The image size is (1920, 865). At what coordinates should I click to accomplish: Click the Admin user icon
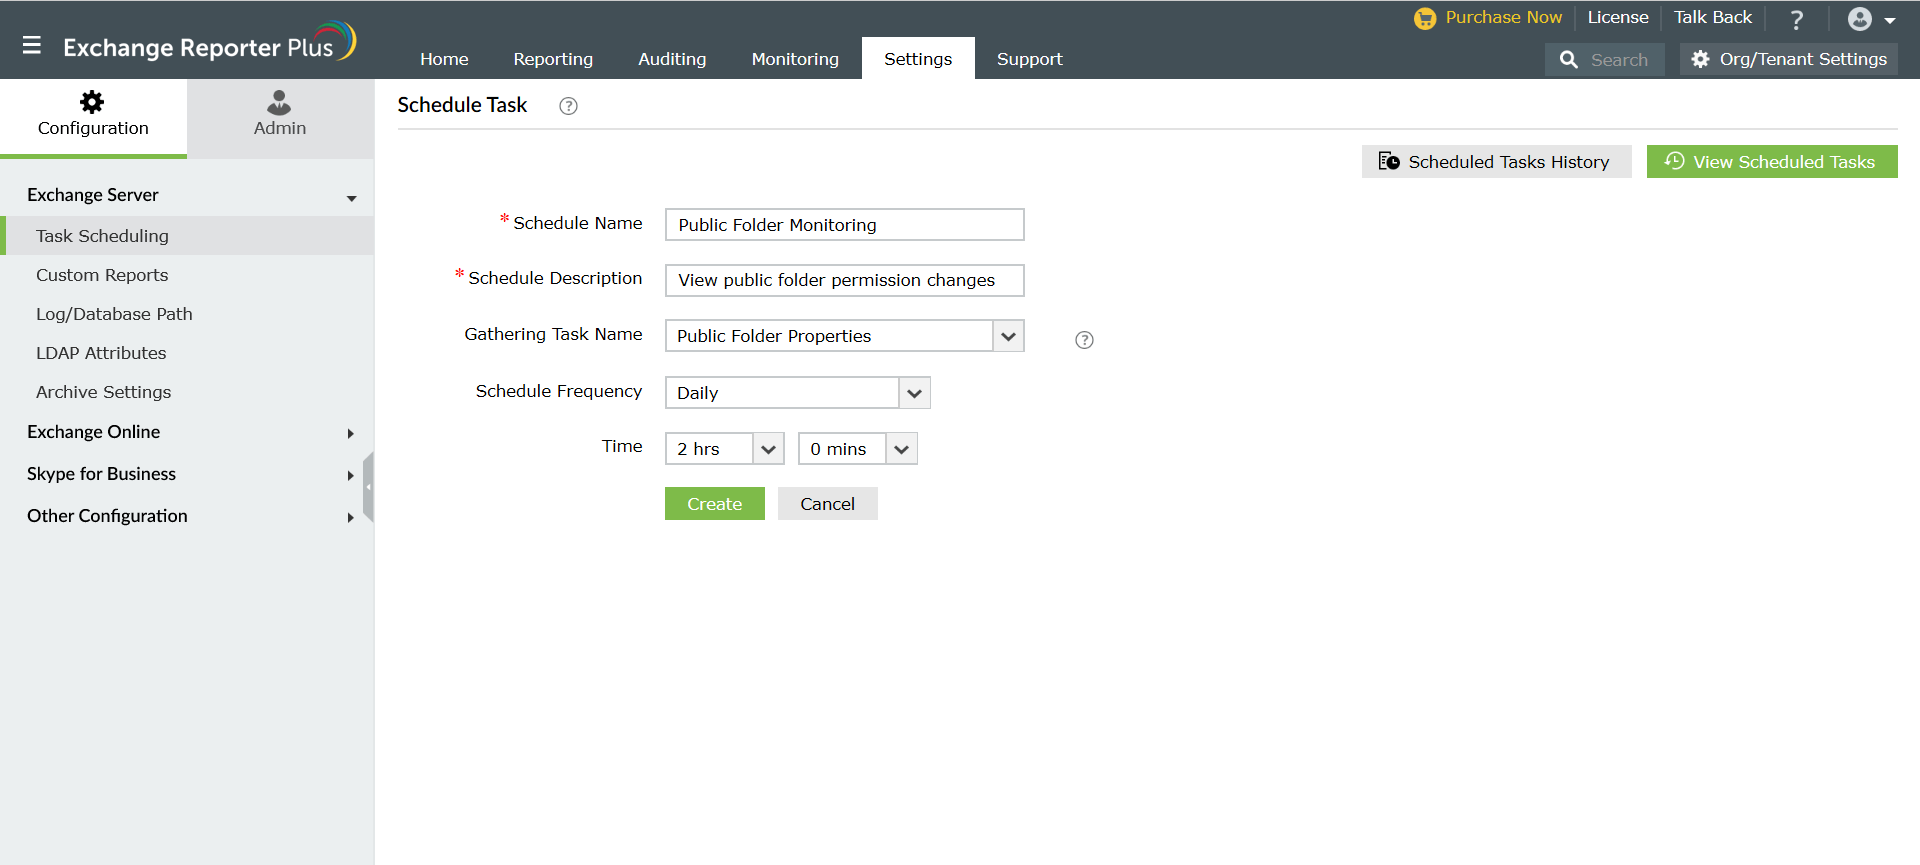[x=279, y=102]
